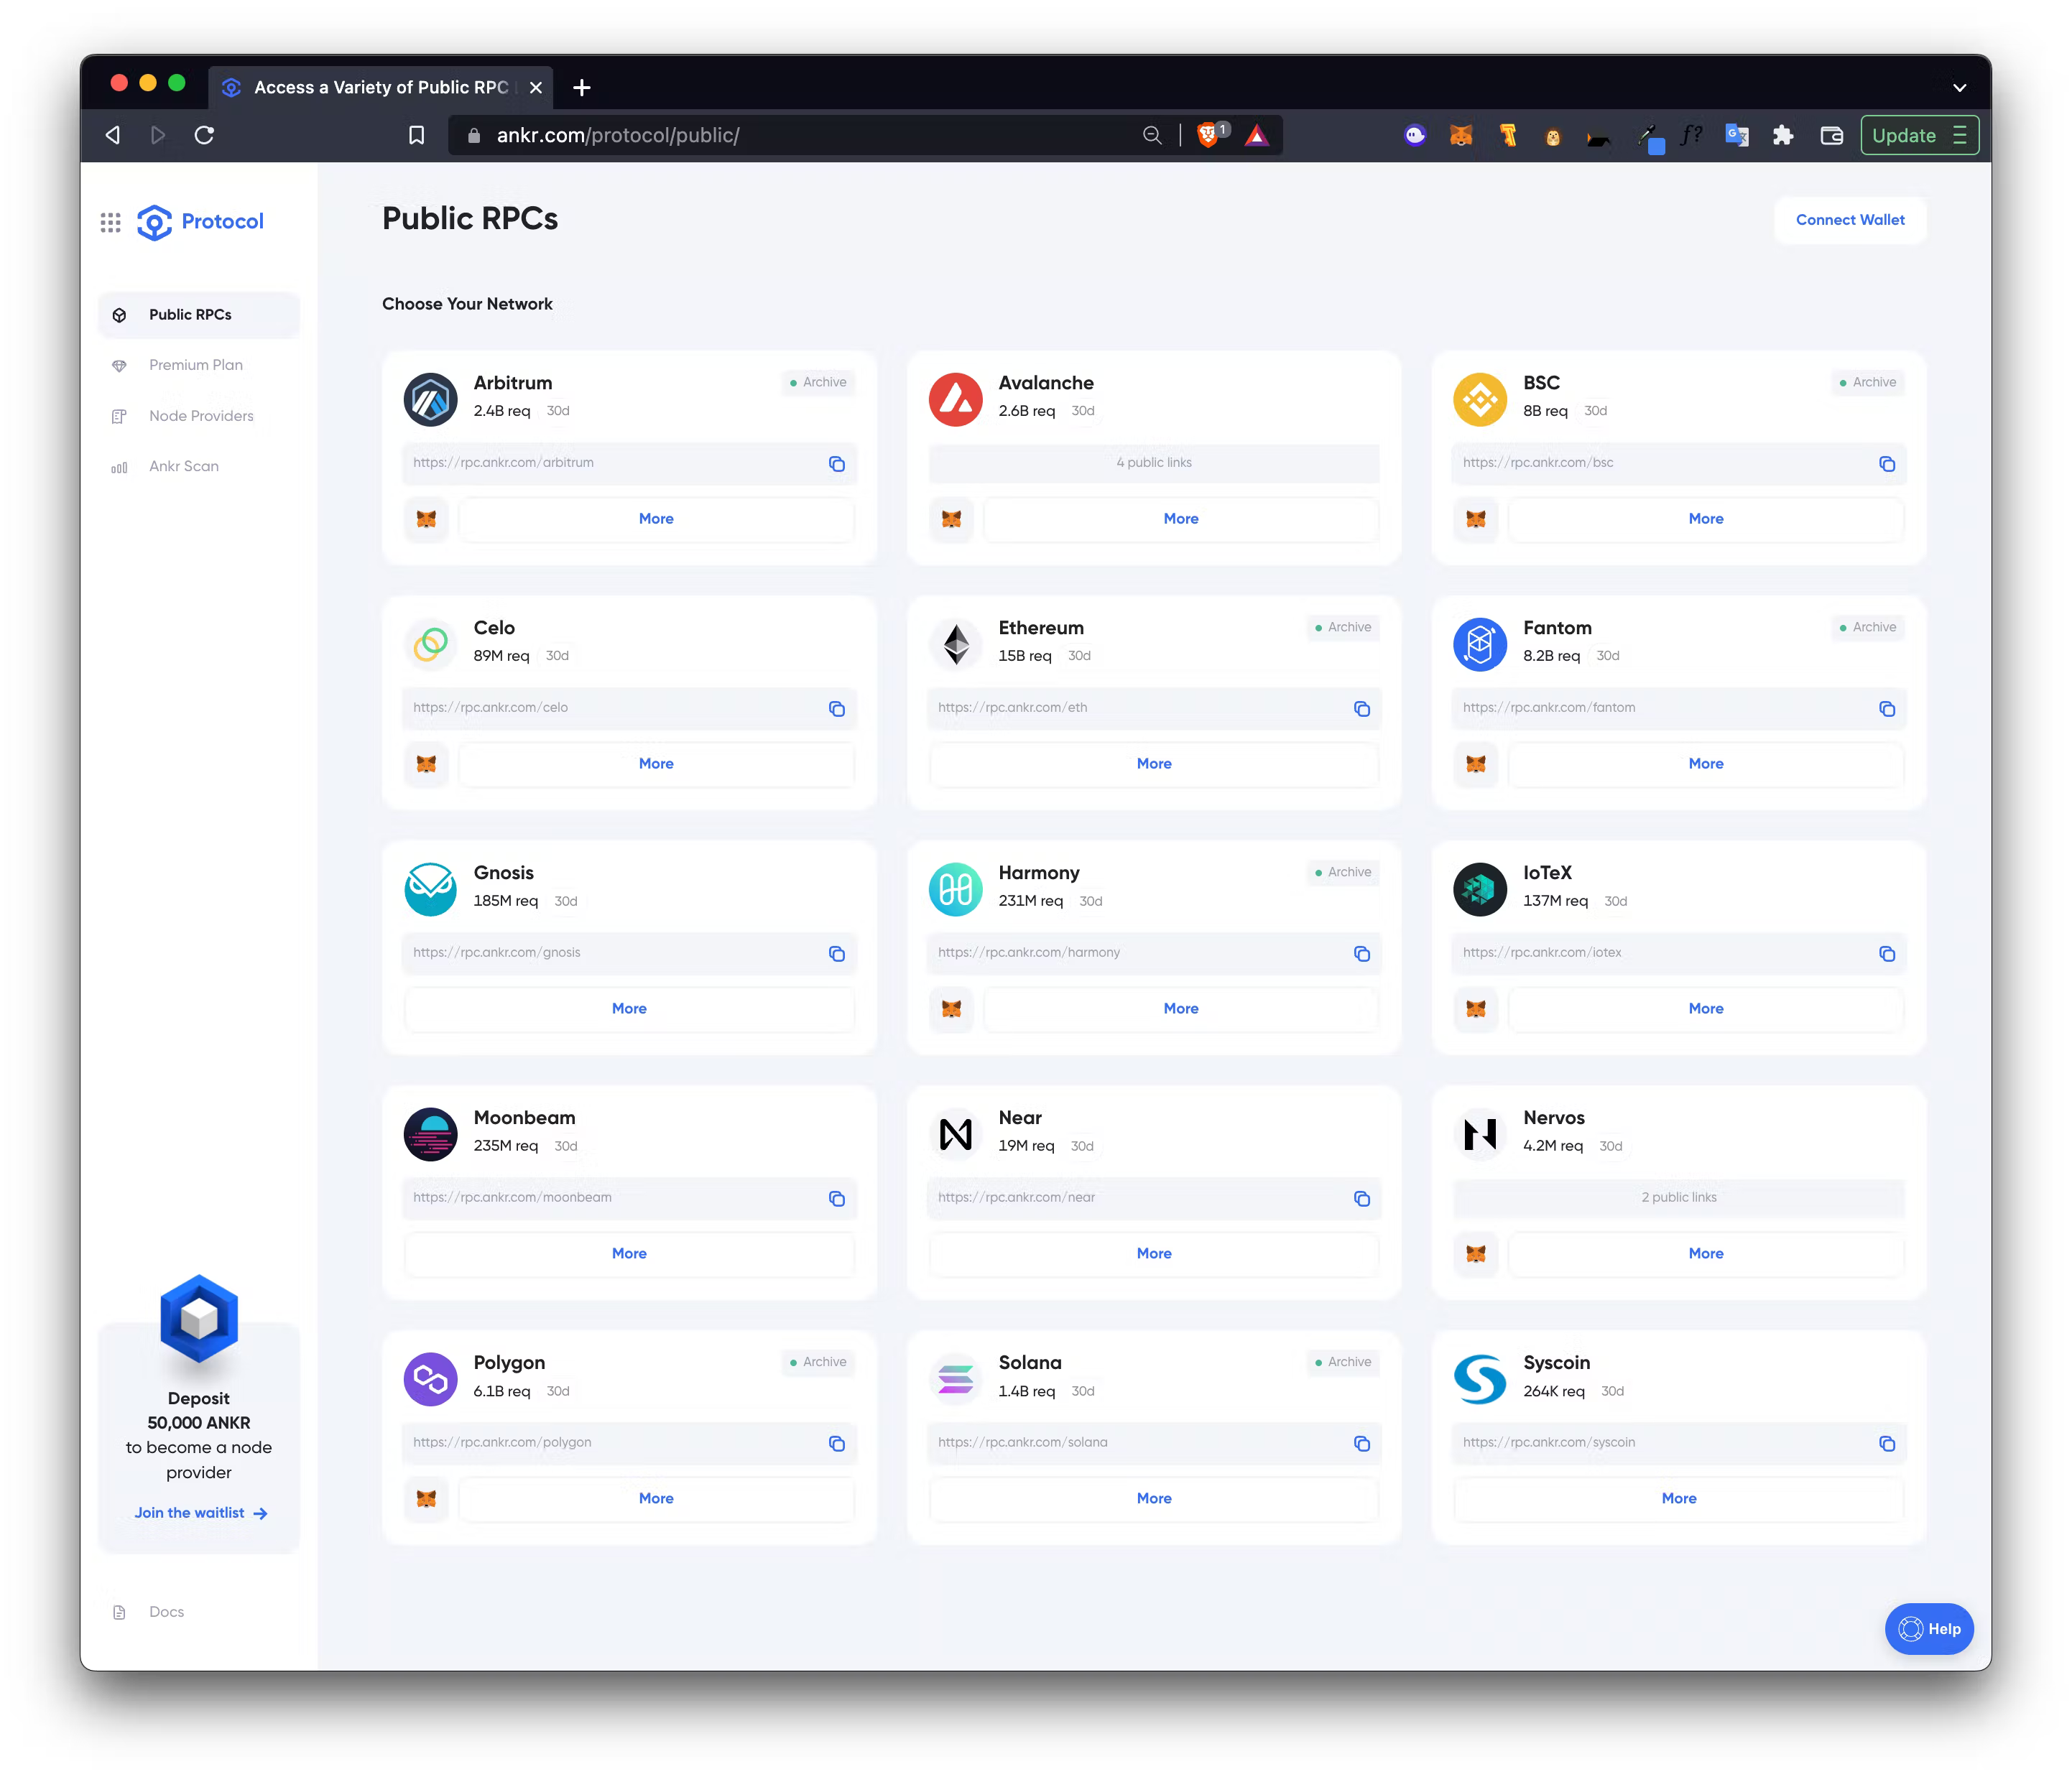This screenshot has width=2072, height=1777.
Task: Open MetaMask extension in browser toolbar
Action: click(x=1461, y=136)
